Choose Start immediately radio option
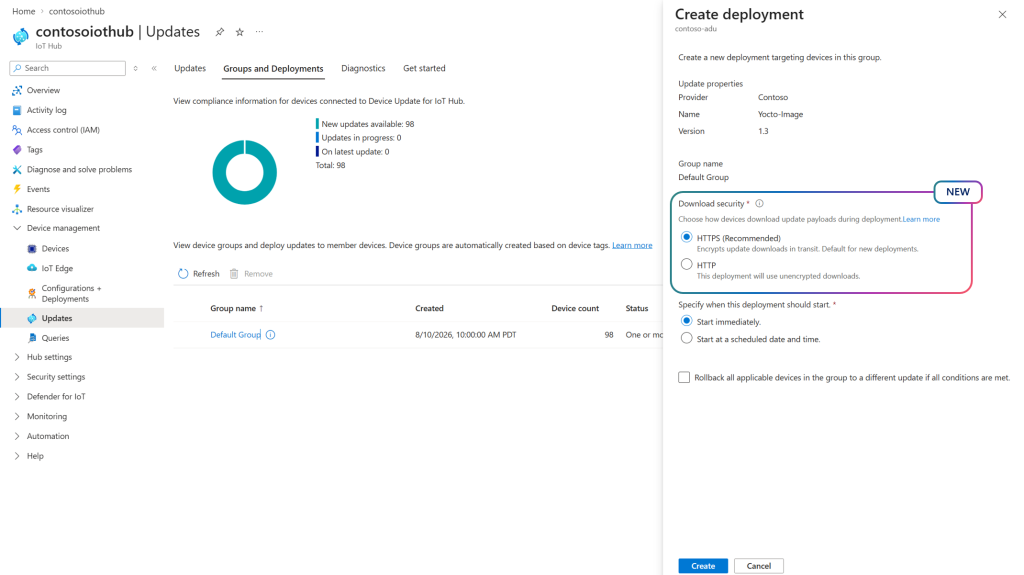This screenshot has width=1024, height=575. pos(686,321)
